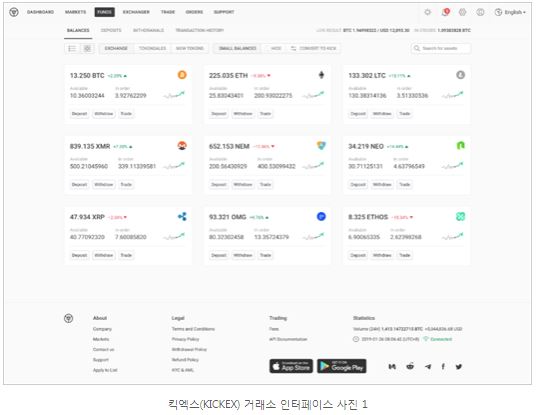Download from the App Store badge

[291, 366]
